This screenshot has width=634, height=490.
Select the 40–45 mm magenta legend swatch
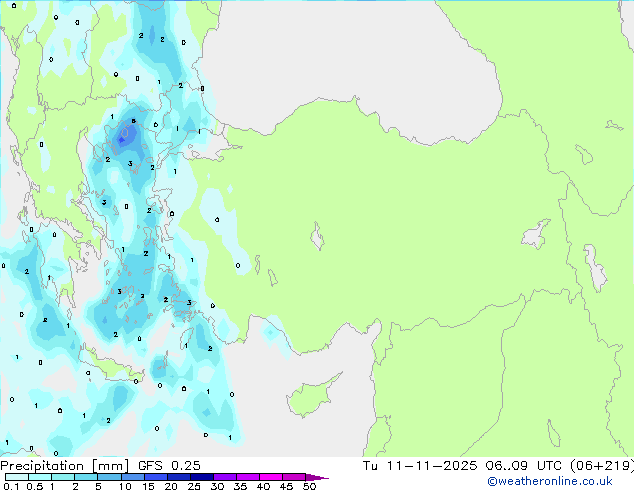[x=271, y=477]
